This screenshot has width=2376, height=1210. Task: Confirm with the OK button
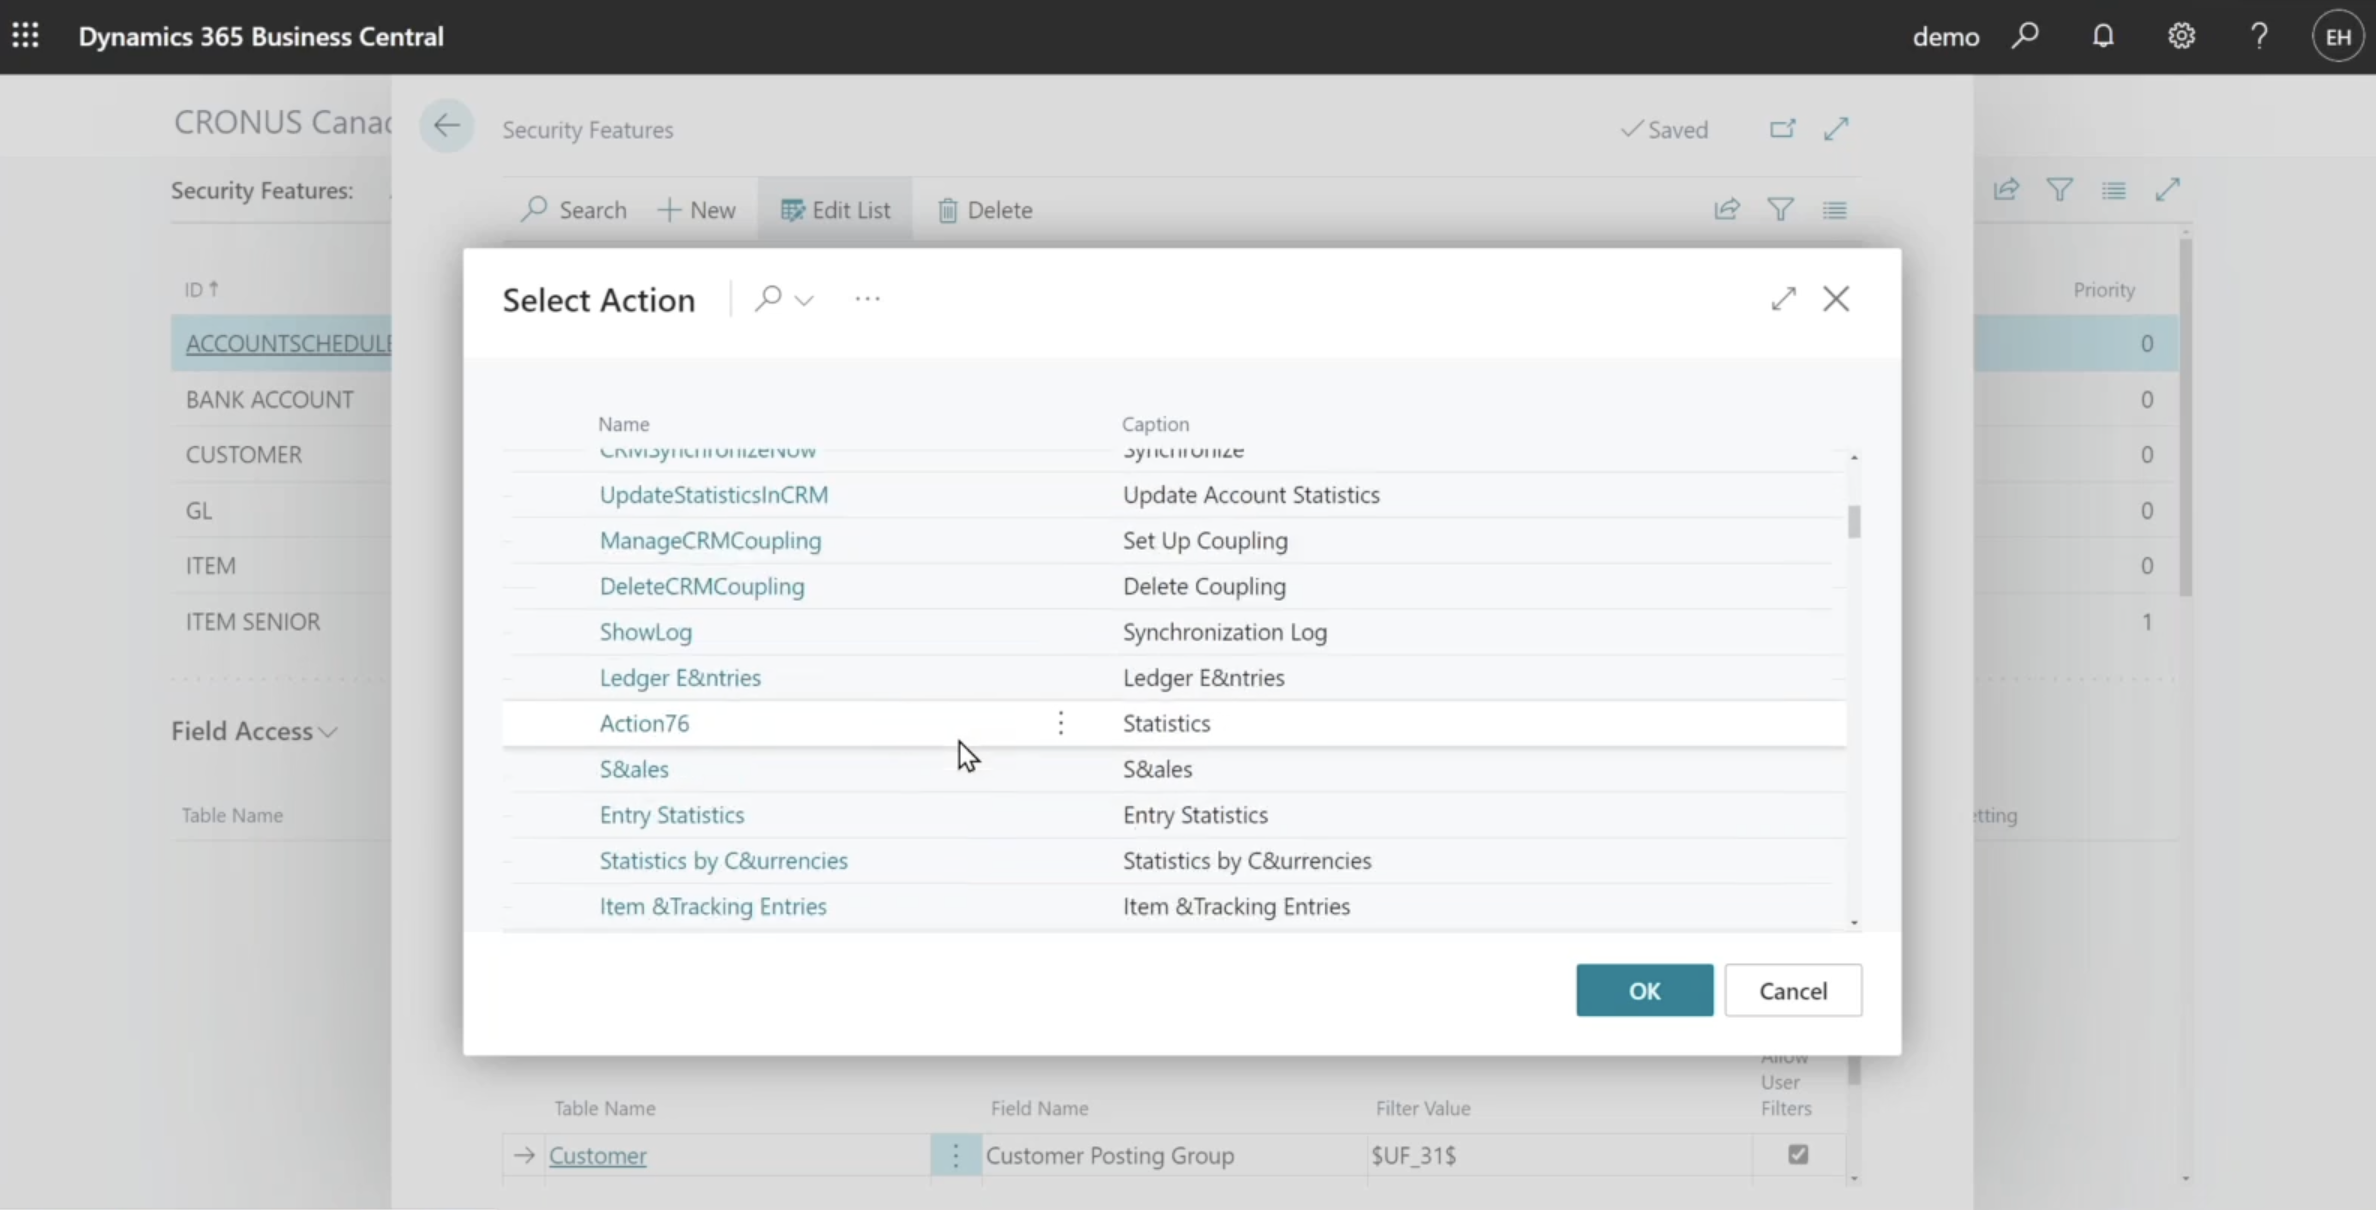coord(1644,990)
